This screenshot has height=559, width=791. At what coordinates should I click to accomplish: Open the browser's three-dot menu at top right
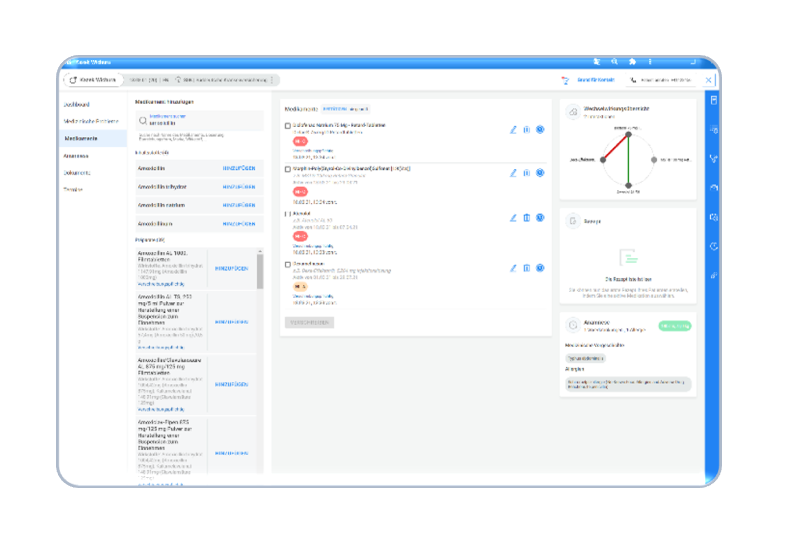(x=650, y=61)
